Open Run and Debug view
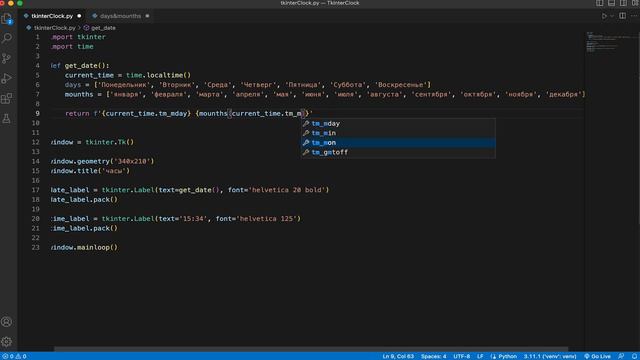This screenshot has height=360, width=640. point(7,78)
